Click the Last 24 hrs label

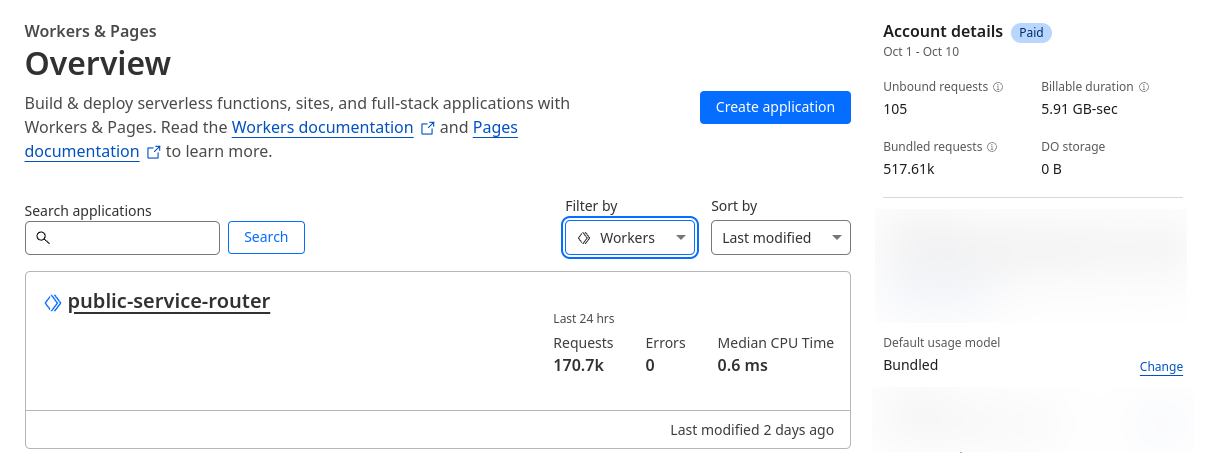point(584,319)
